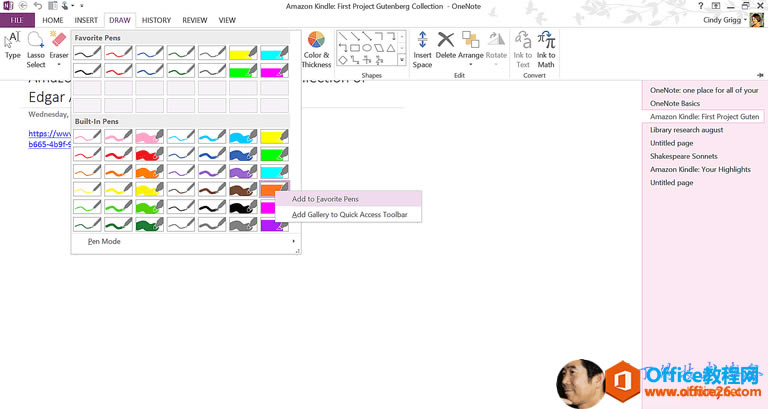Pick the selected orange highlighter in Built-In Pens
Image resolution: width=768 pixels, height=409 pixels.
pos(274,189)
